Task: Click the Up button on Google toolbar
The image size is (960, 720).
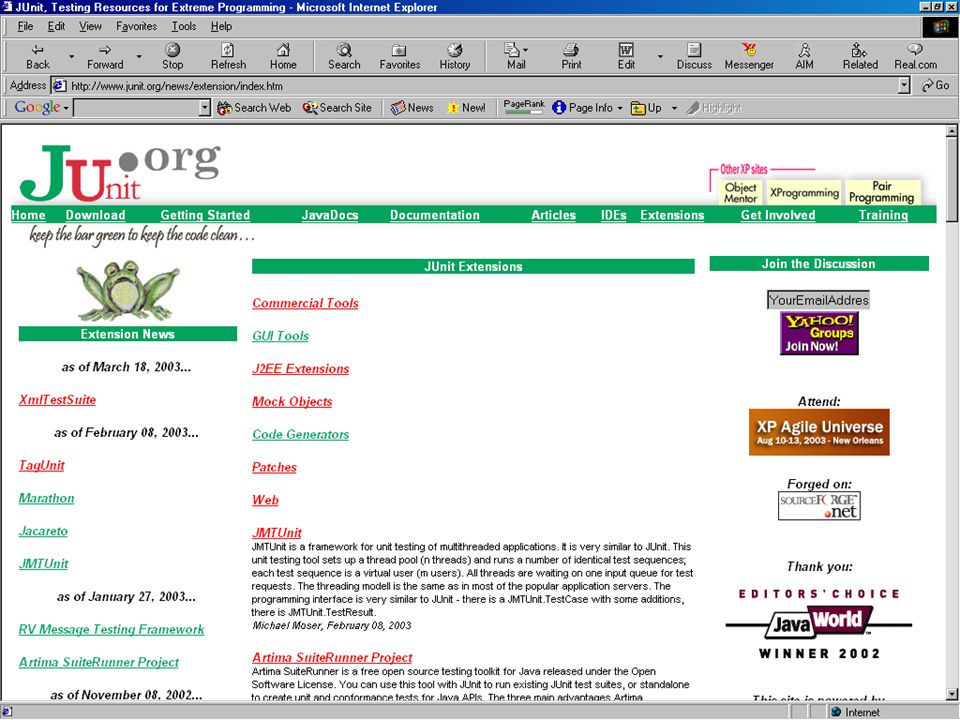Action: point(647,108)
